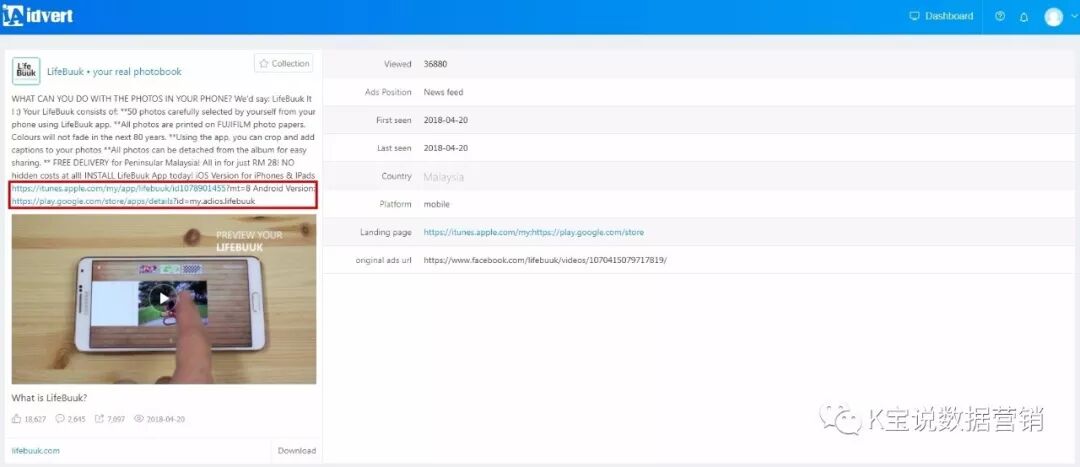
Task: Click the LifeBuuk advertiser logo
Action: pos(26,71)
